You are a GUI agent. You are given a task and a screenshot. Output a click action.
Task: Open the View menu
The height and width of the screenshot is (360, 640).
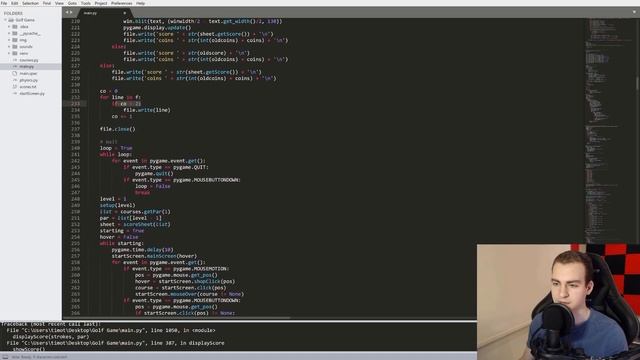point(59,3)
